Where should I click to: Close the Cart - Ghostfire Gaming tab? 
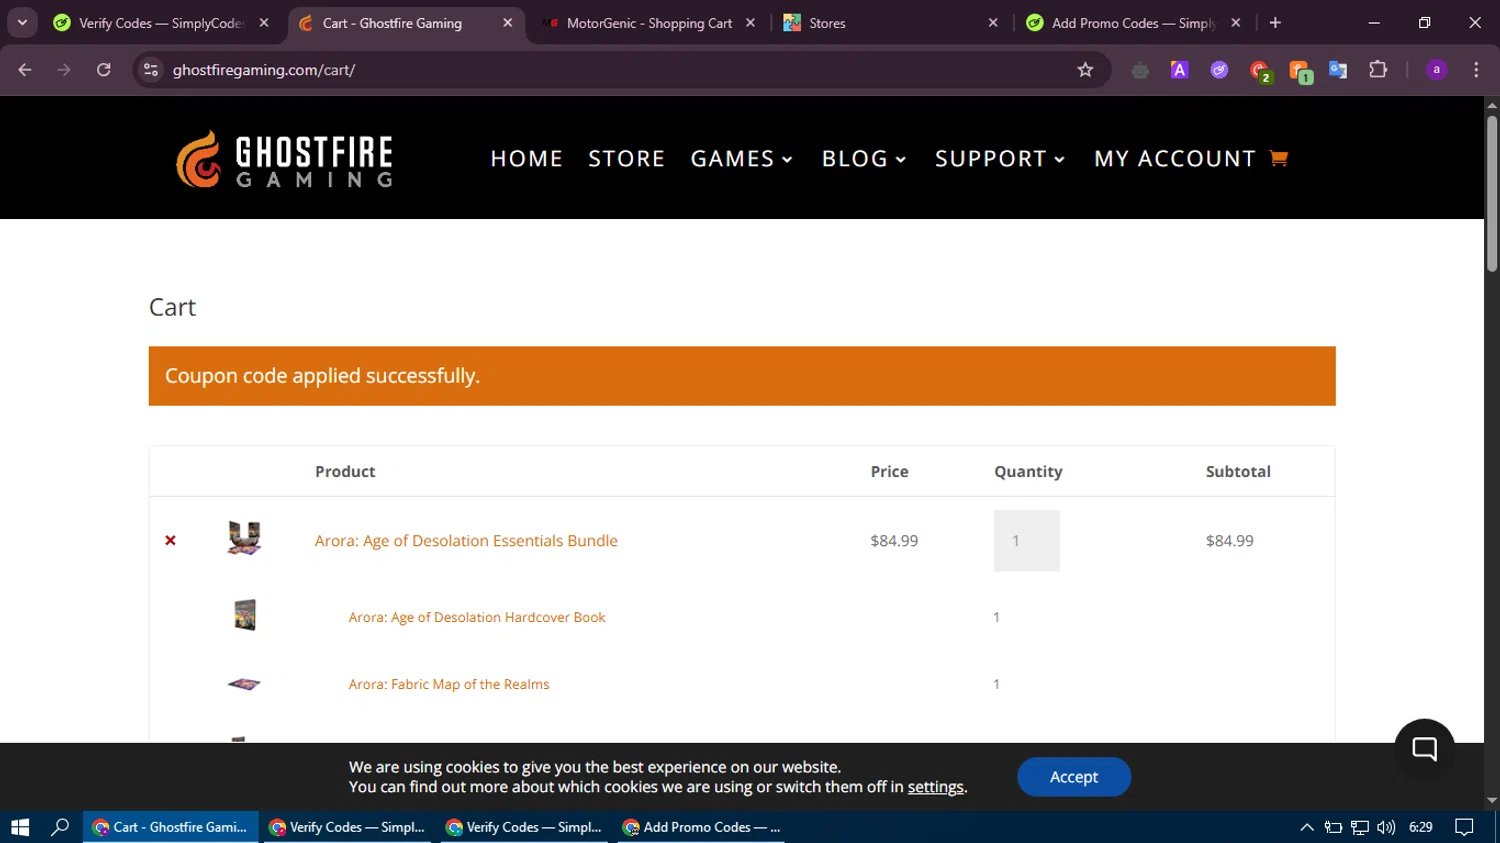tap(507, 23)
